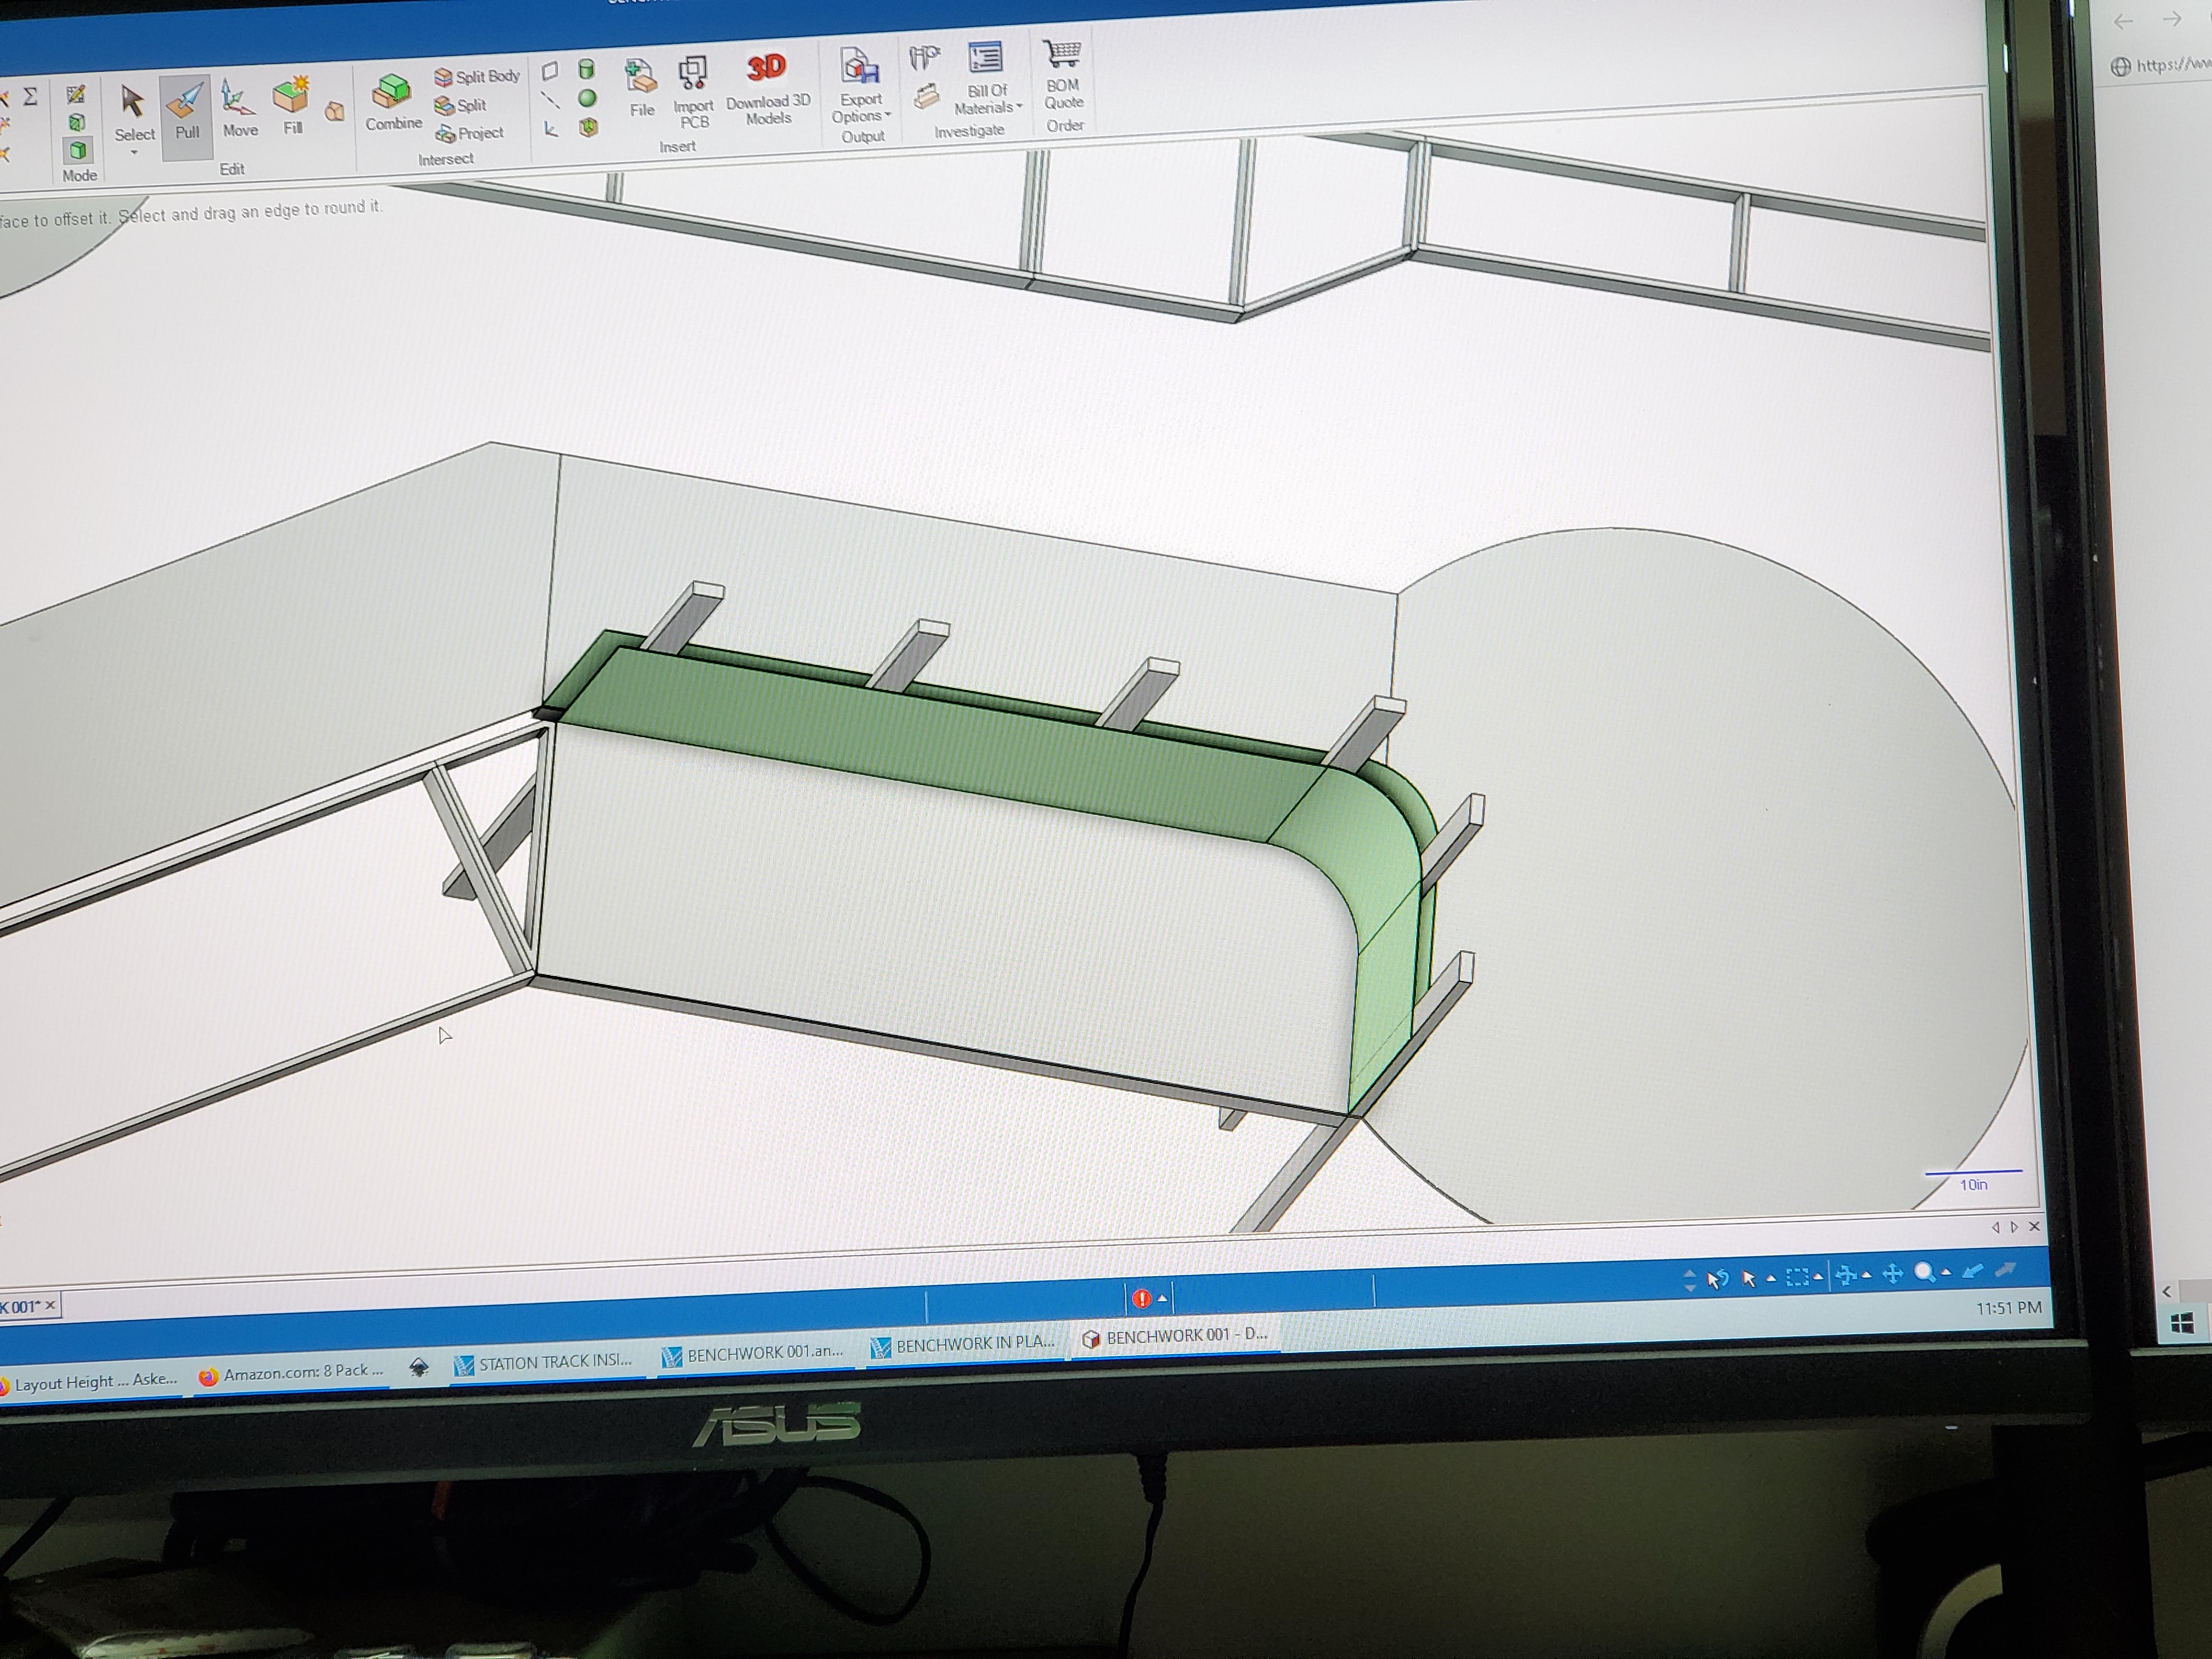2212x1659 pixels.
Task: Insert an axis line
Action: (550, 99)
